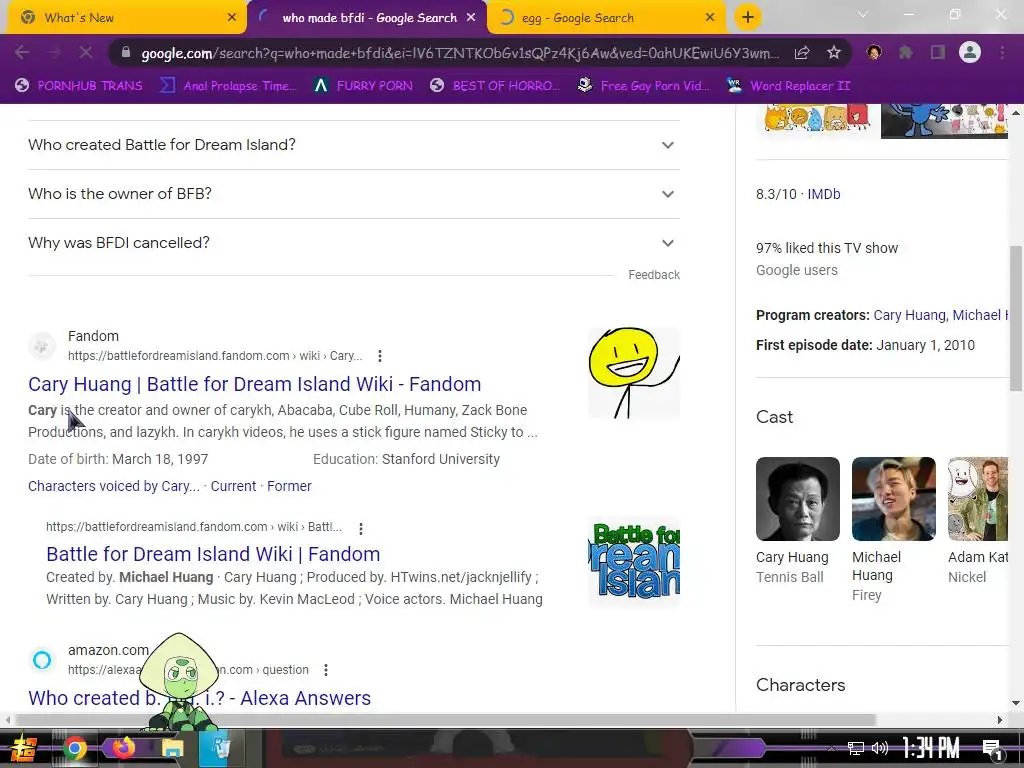This screenshot has width=1024, height=768.
Task: Open the Chrome profile avatar
Action: click(x=970, y=52)
